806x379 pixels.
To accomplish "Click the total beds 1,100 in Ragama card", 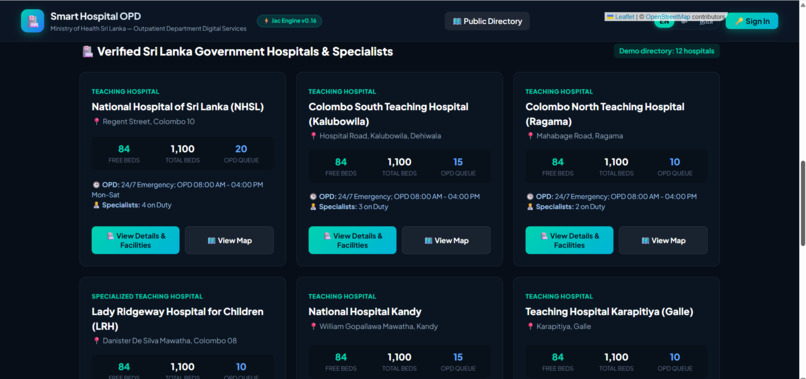I will [616, 162].
